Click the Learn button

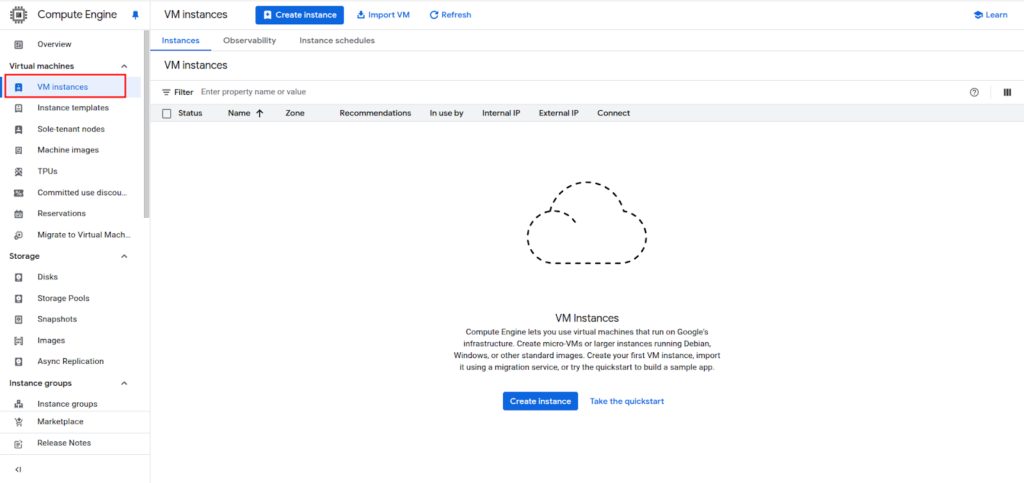tap(990, 15)
